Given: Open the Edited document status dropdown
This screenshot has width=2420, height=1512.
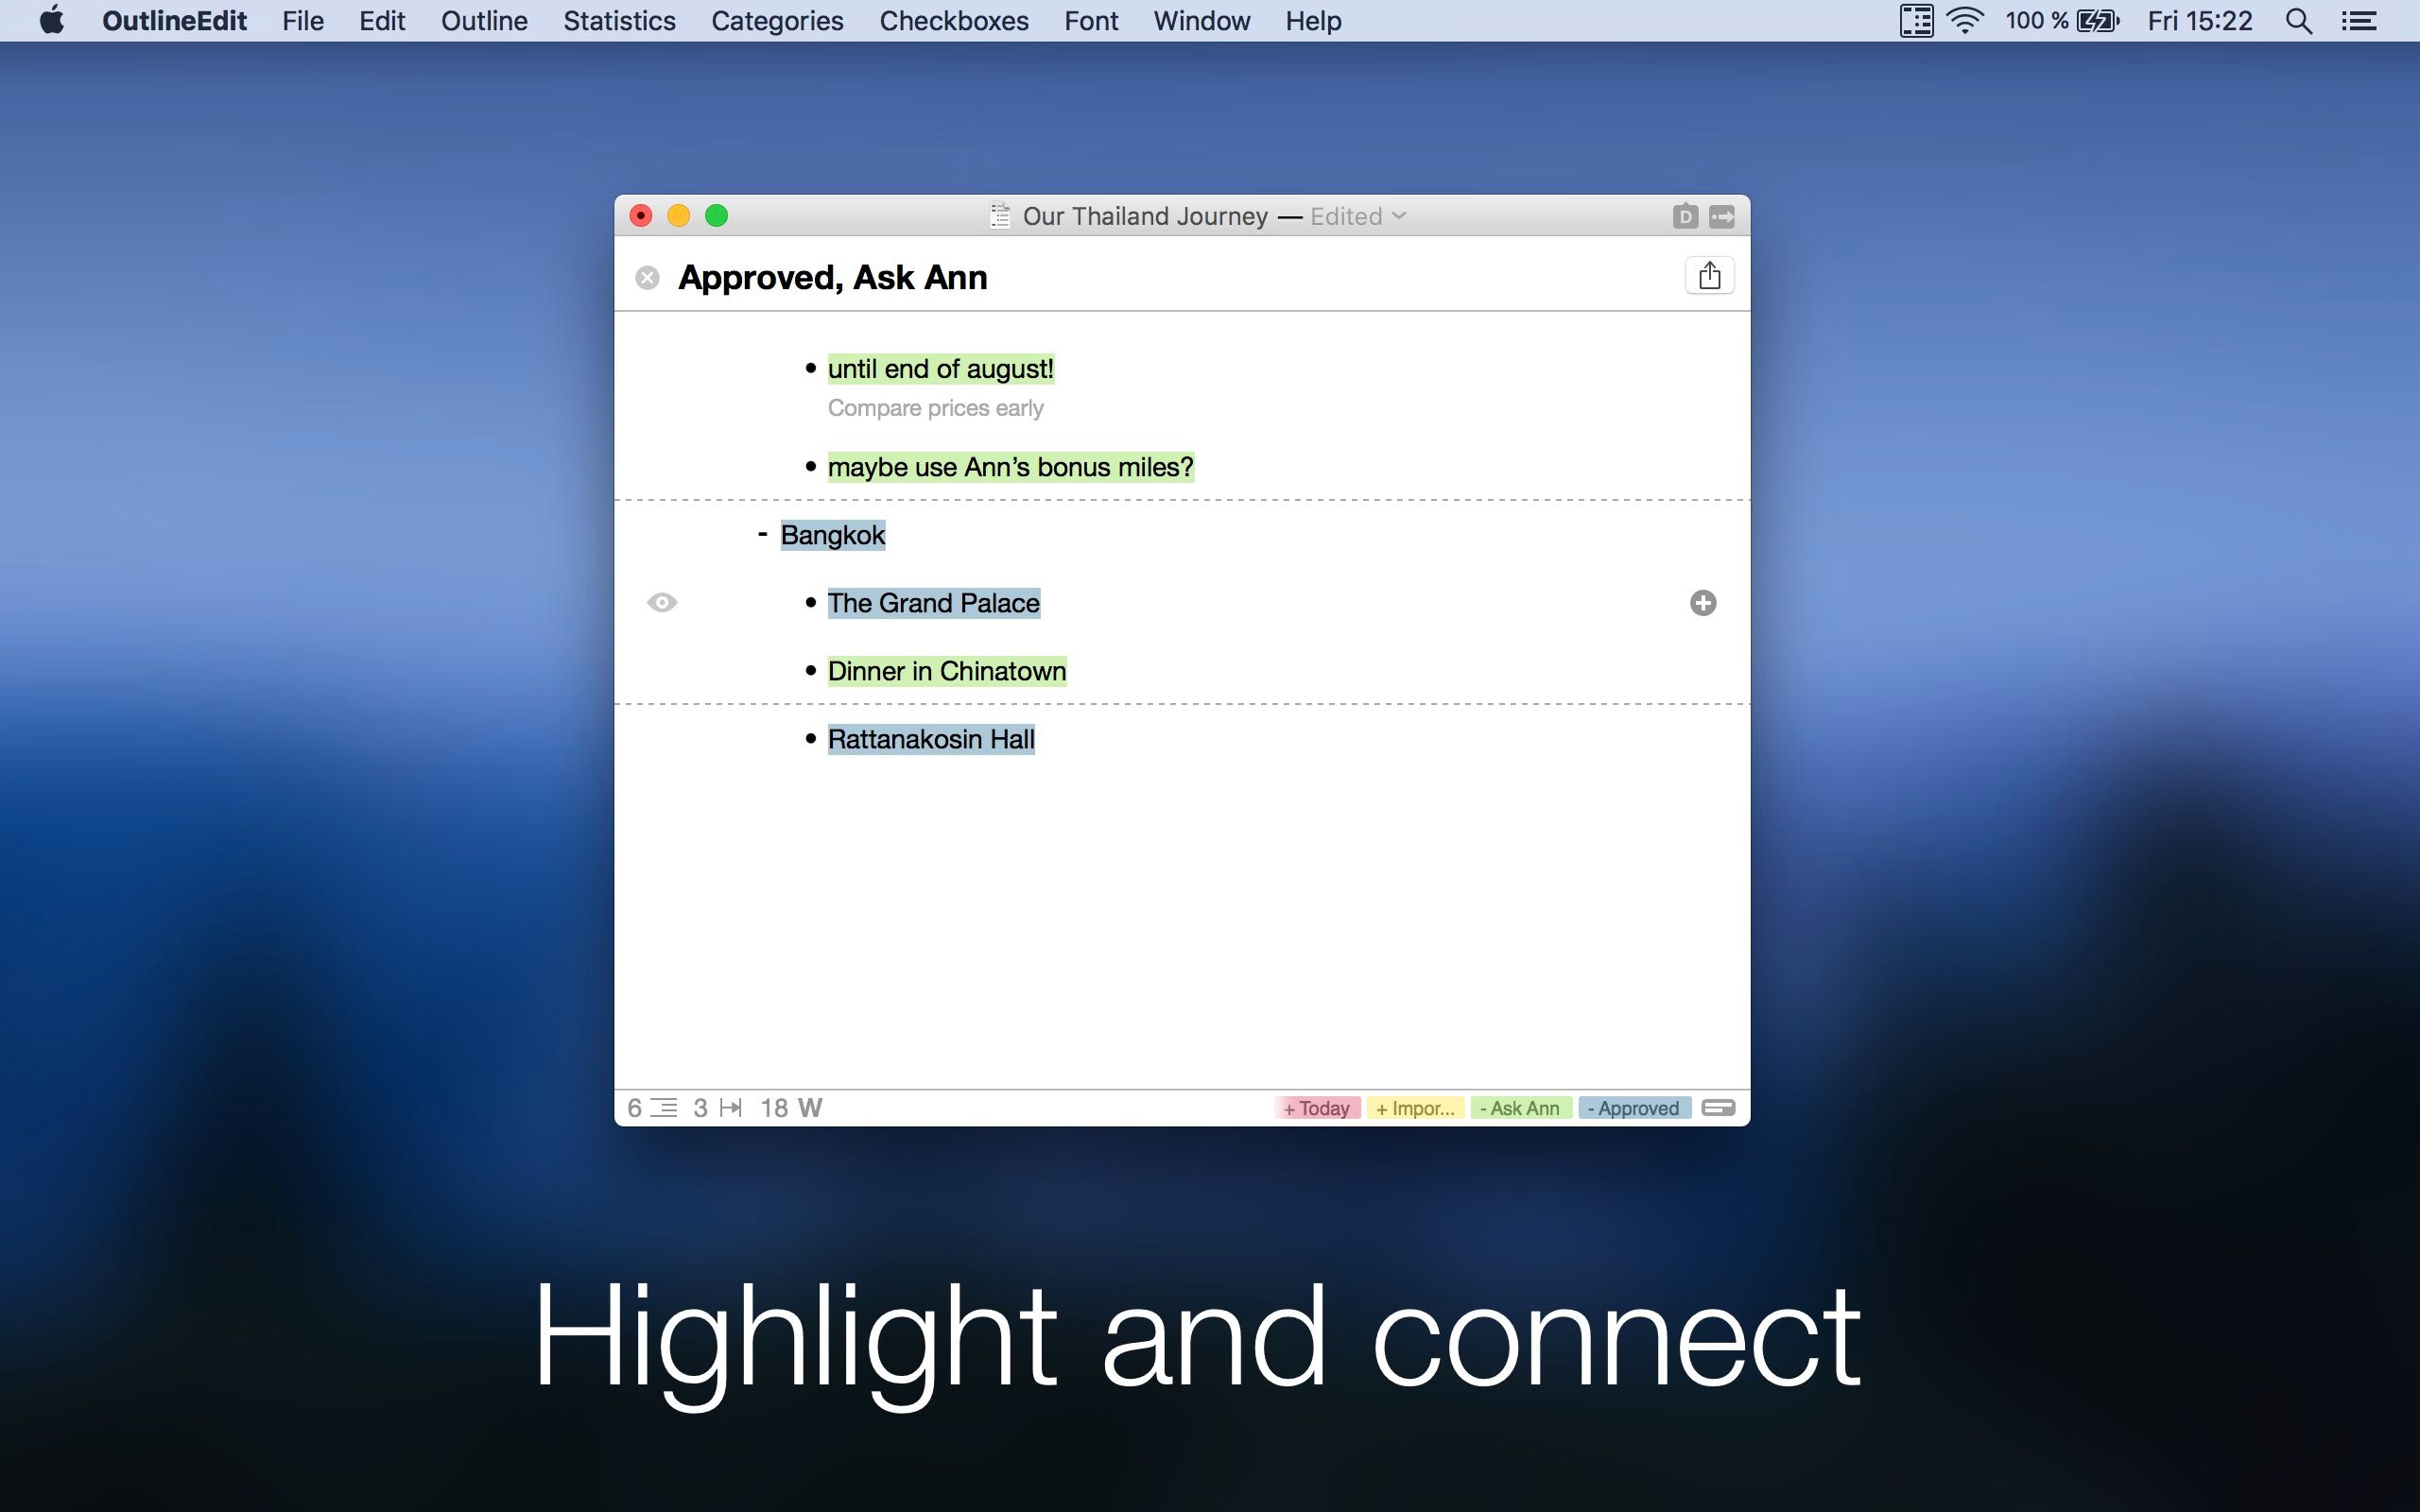Looking at the screenshot, I should (x=1358, y=216).
